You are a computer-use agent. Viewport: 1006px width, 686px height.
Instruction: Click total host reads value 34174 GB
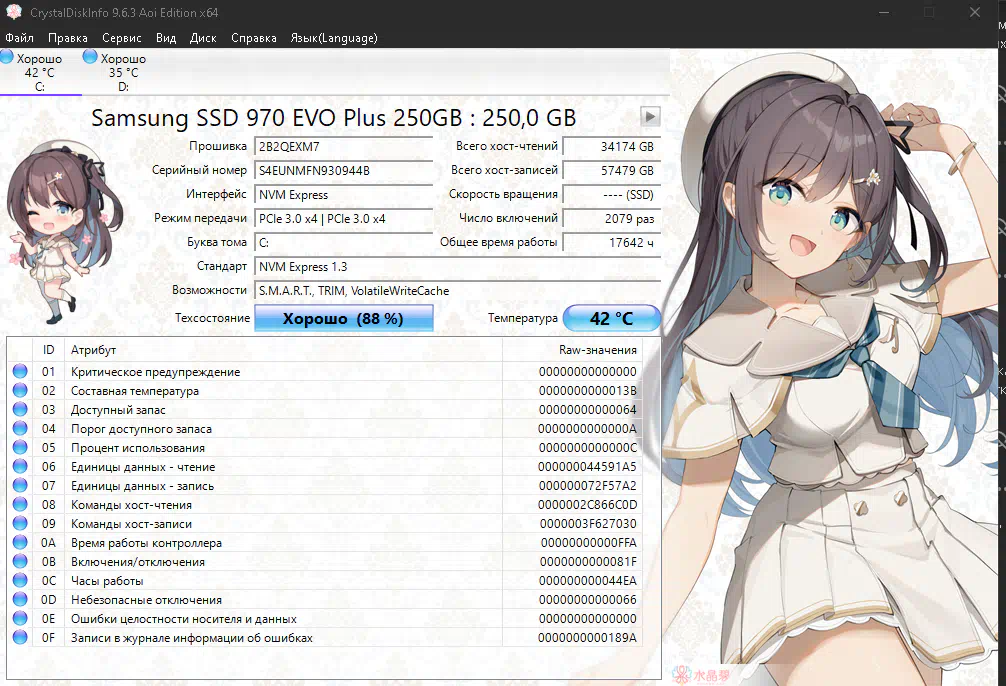(611, 147)
